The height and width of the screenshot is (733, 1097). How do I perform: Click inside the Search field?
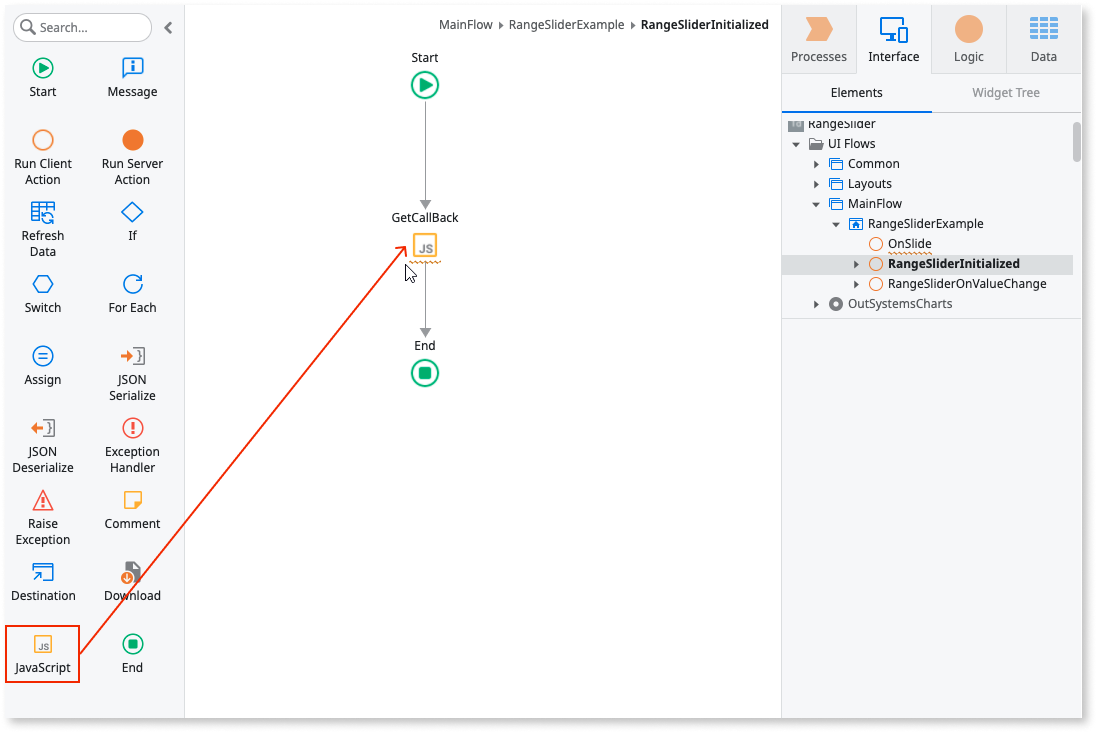pyautogui.click(x=80, y=27)
